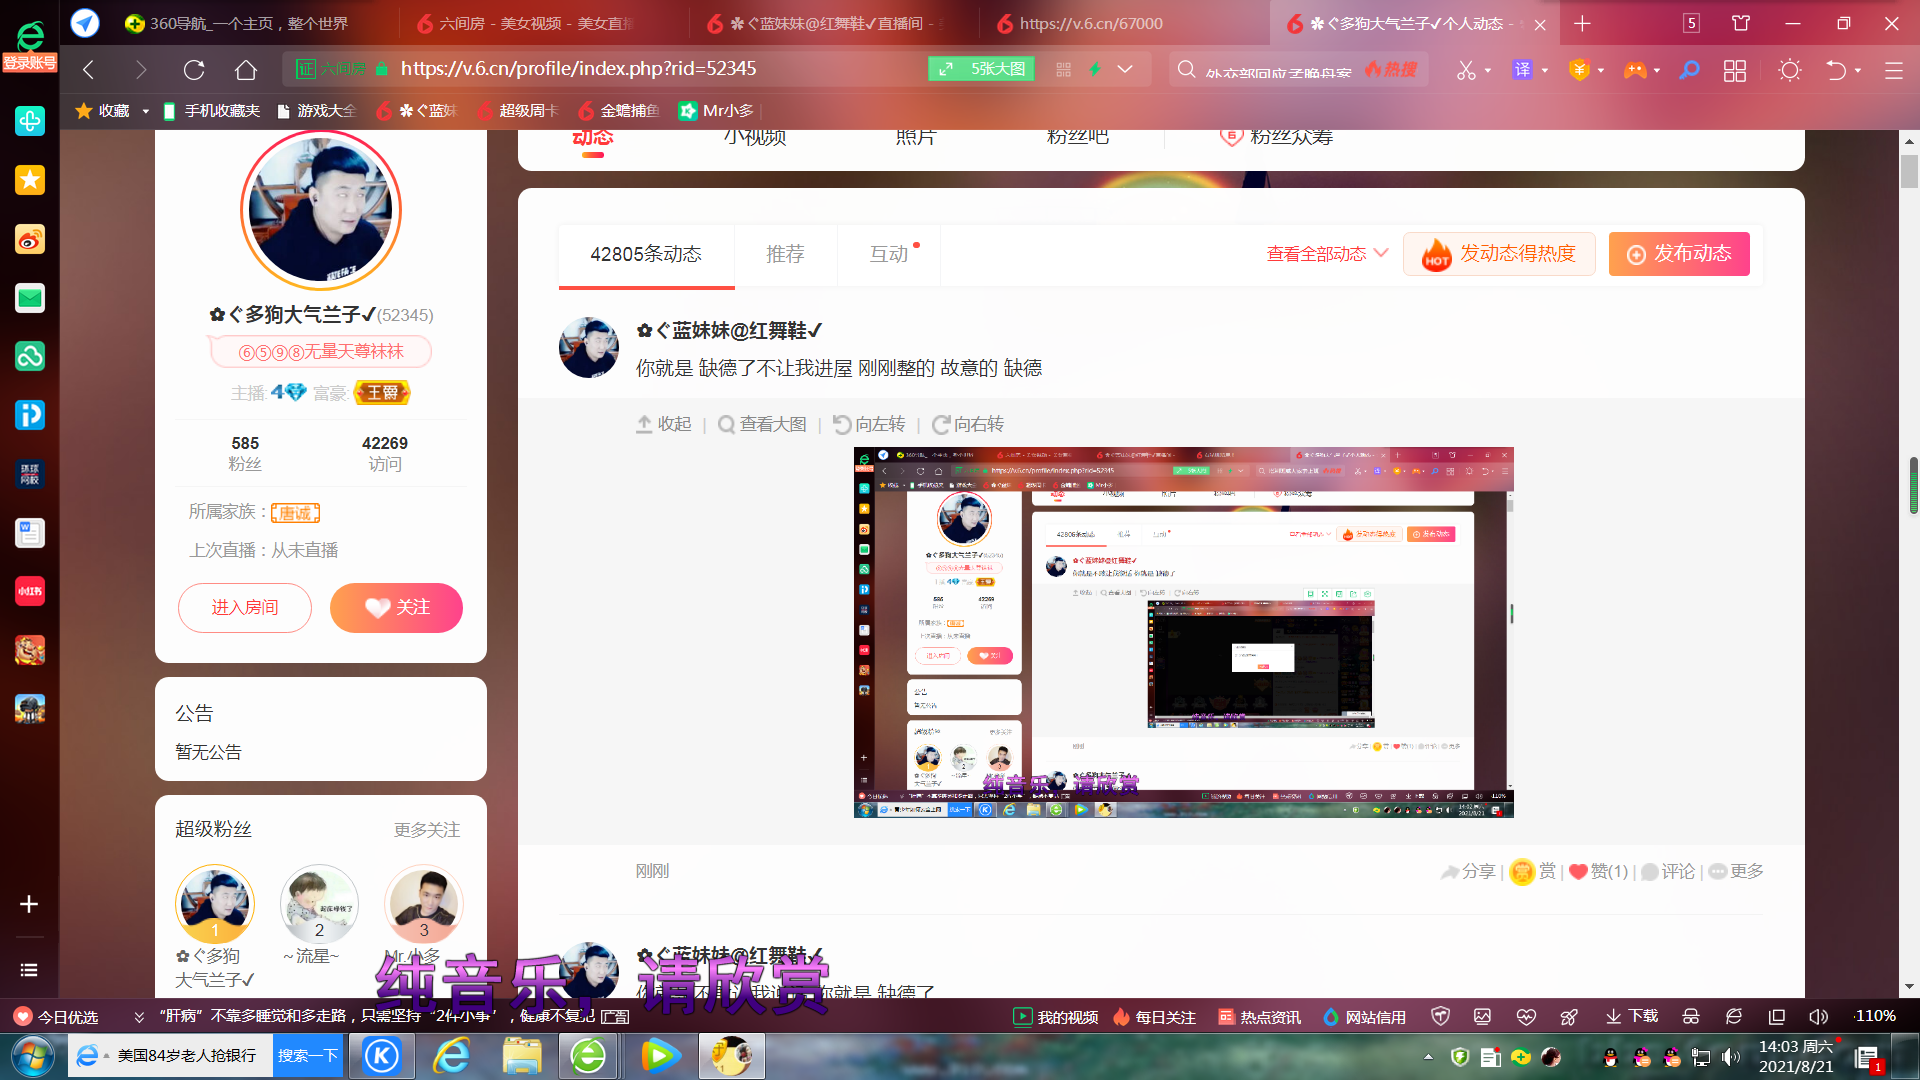This screenshot has height=1080, width=1920.
Task: Click 分享 share on the first post
Action: coord(1468,871)
